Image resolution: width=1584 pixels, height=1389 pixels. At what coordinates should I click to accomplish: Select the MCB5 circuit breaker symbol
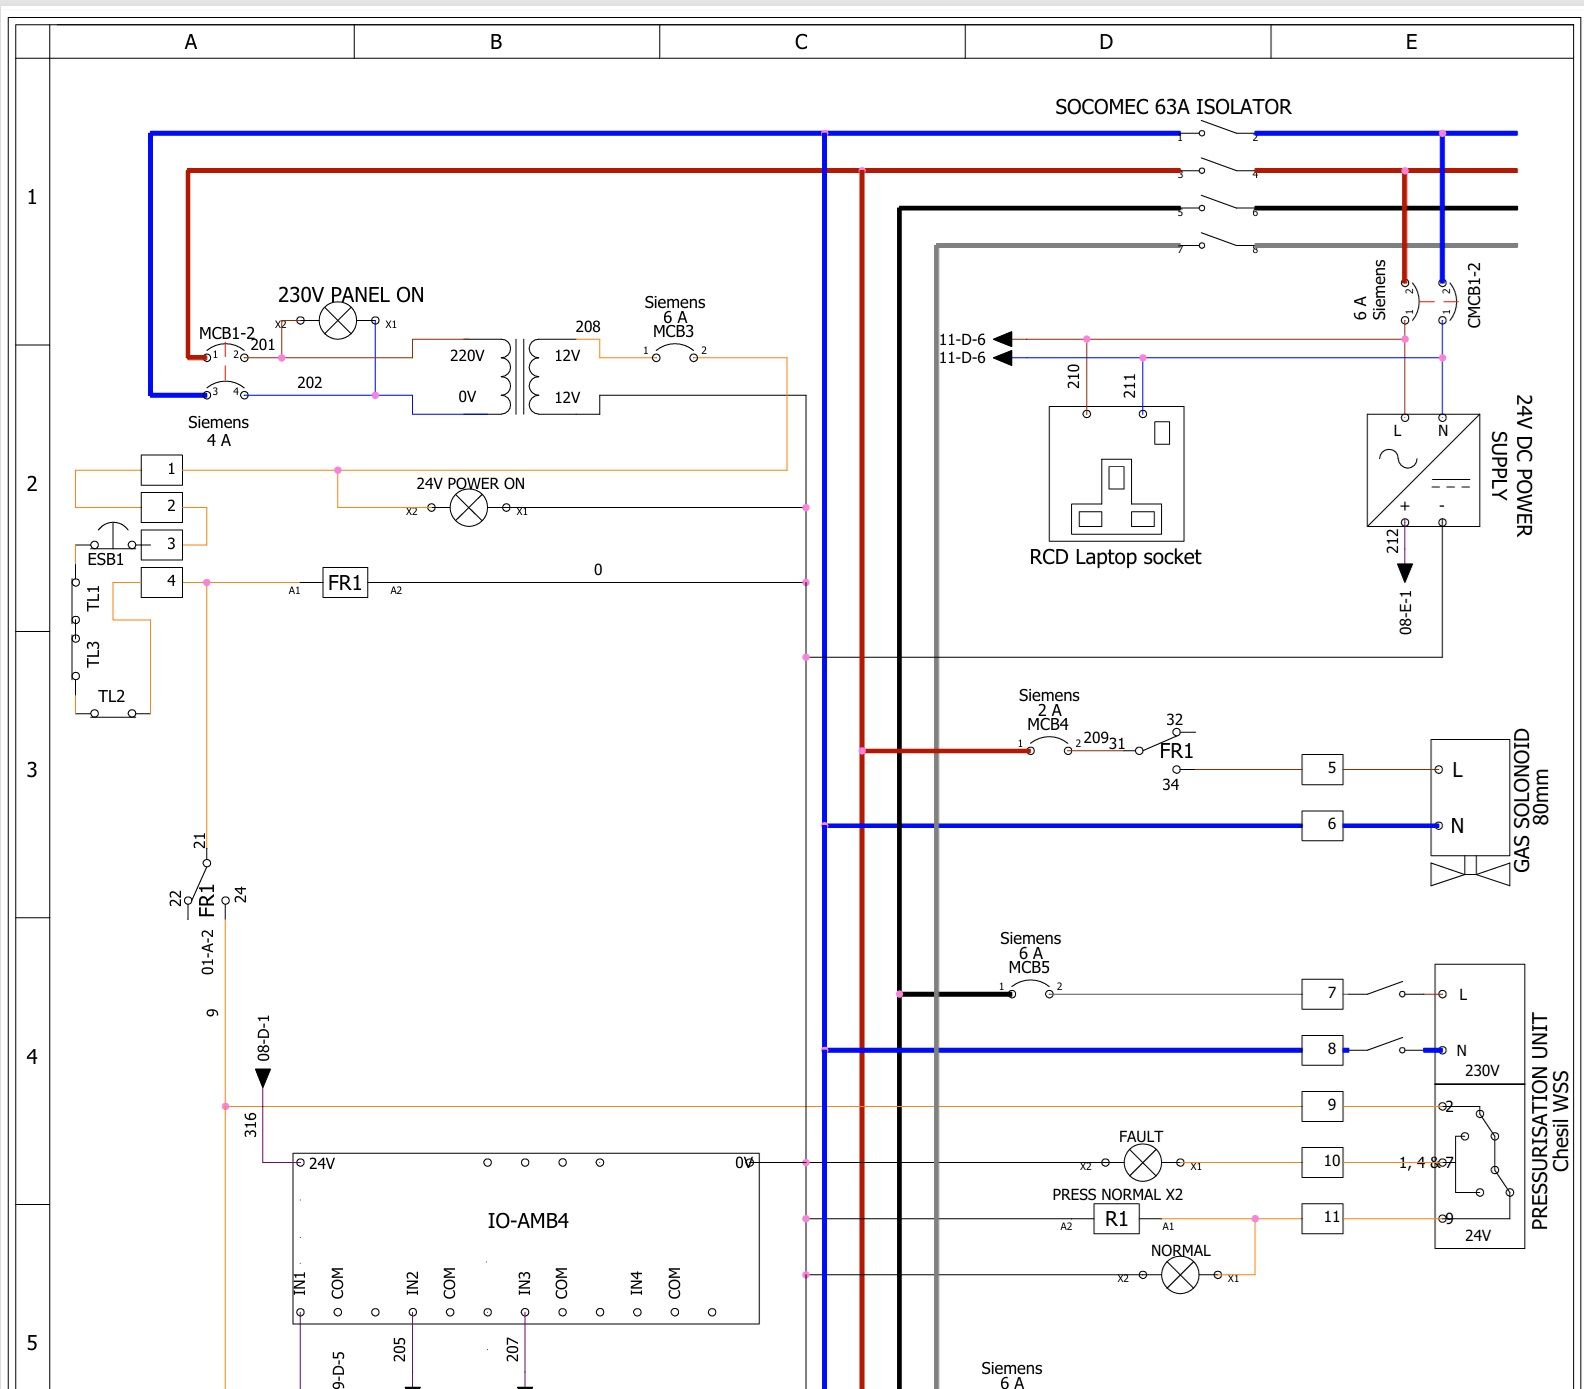1030,990
